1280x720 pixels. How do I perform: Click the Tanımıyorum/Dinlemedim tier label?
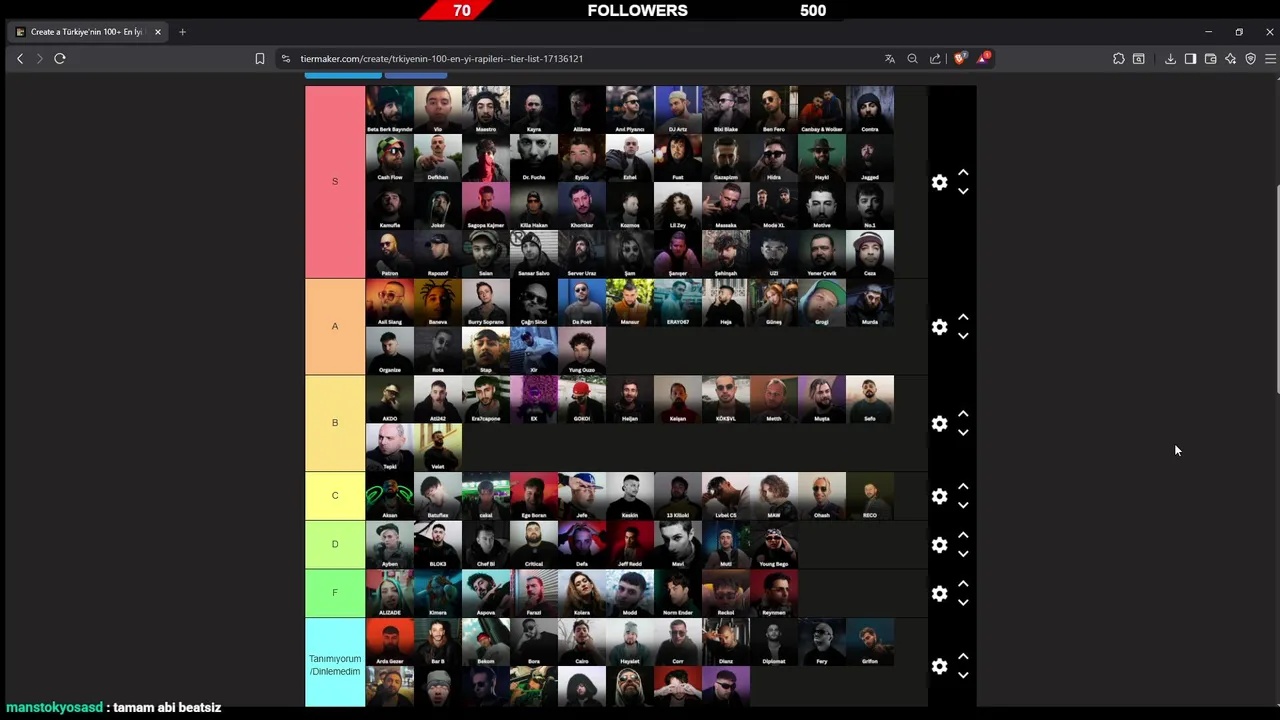click(335, 665)
